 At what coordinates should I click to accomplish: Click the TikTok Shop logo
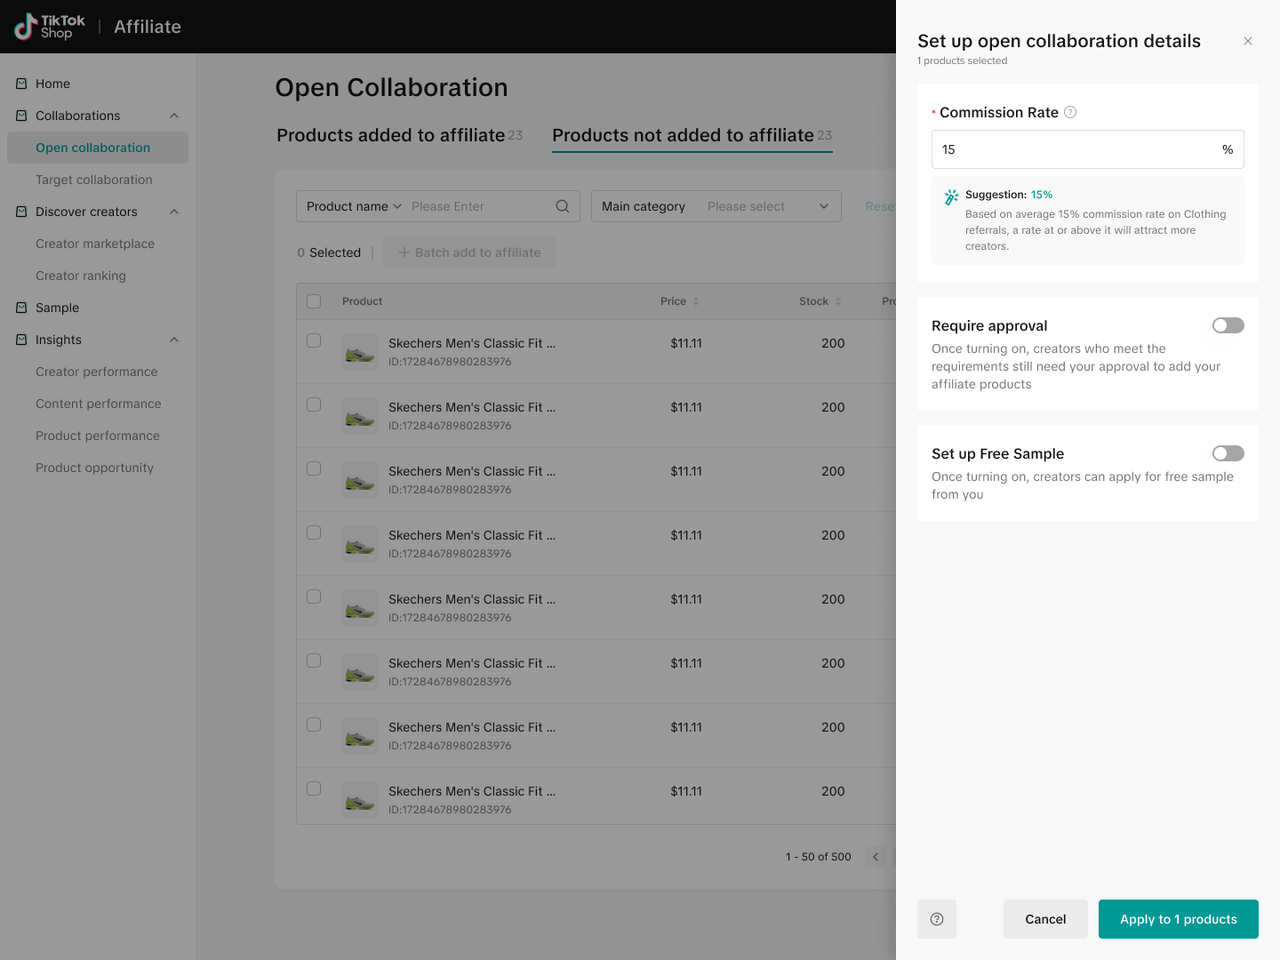(50, 27)
